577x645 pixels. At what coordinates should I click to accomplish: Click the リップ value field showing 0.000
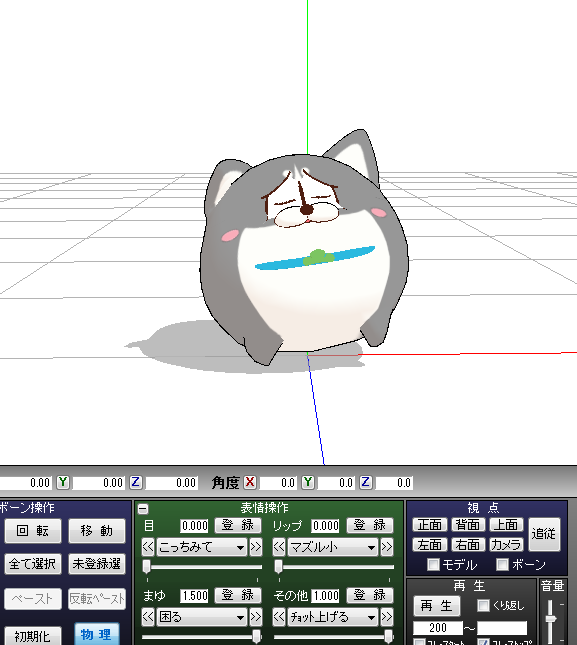click(325, 526)
